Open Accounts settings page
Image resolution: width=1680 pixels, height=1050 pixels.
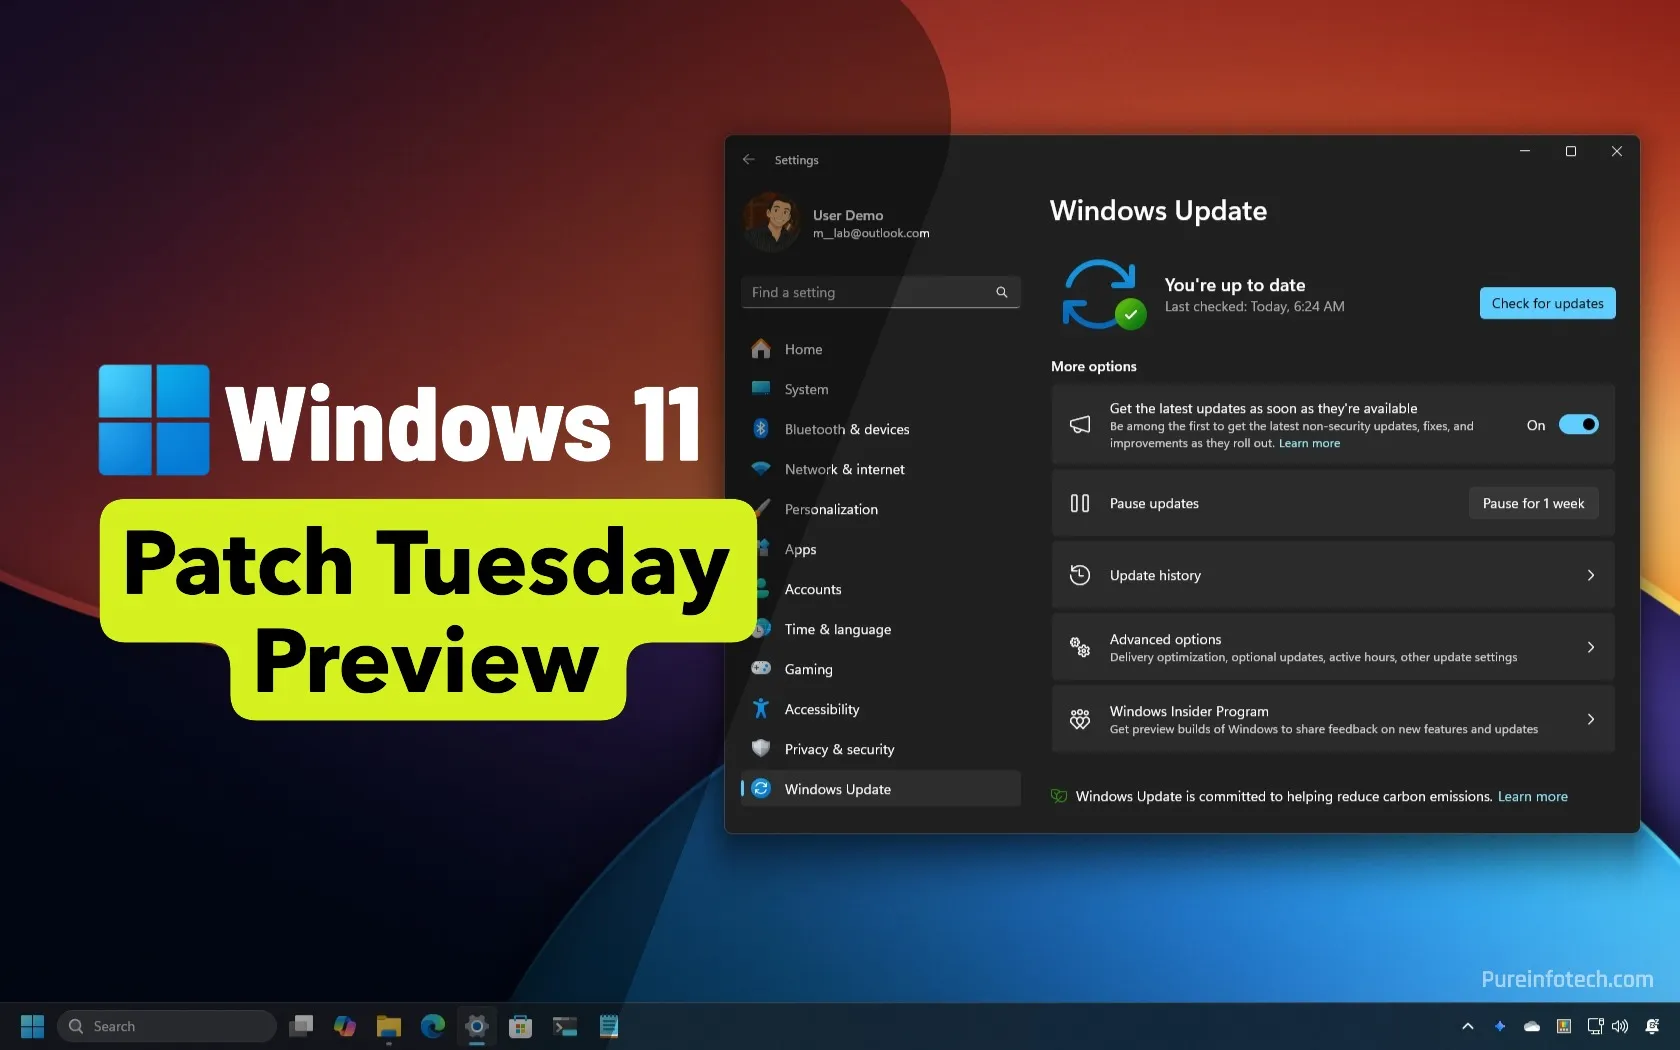(x=881, y=589)
